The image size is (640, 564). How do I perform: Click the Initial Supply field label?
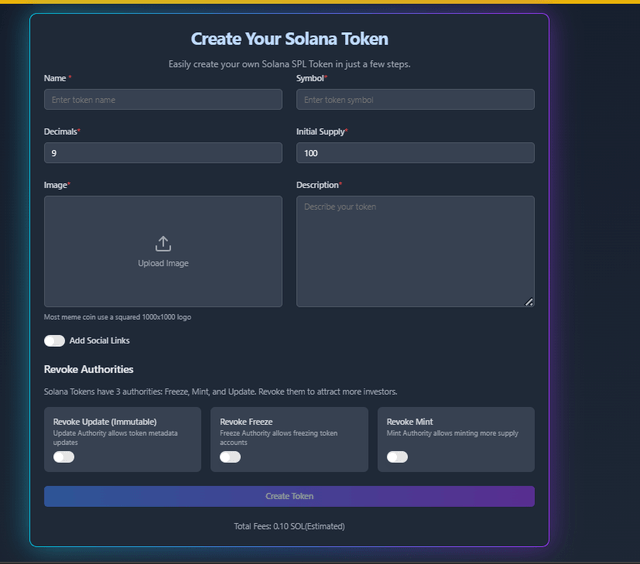coord(320,132)
